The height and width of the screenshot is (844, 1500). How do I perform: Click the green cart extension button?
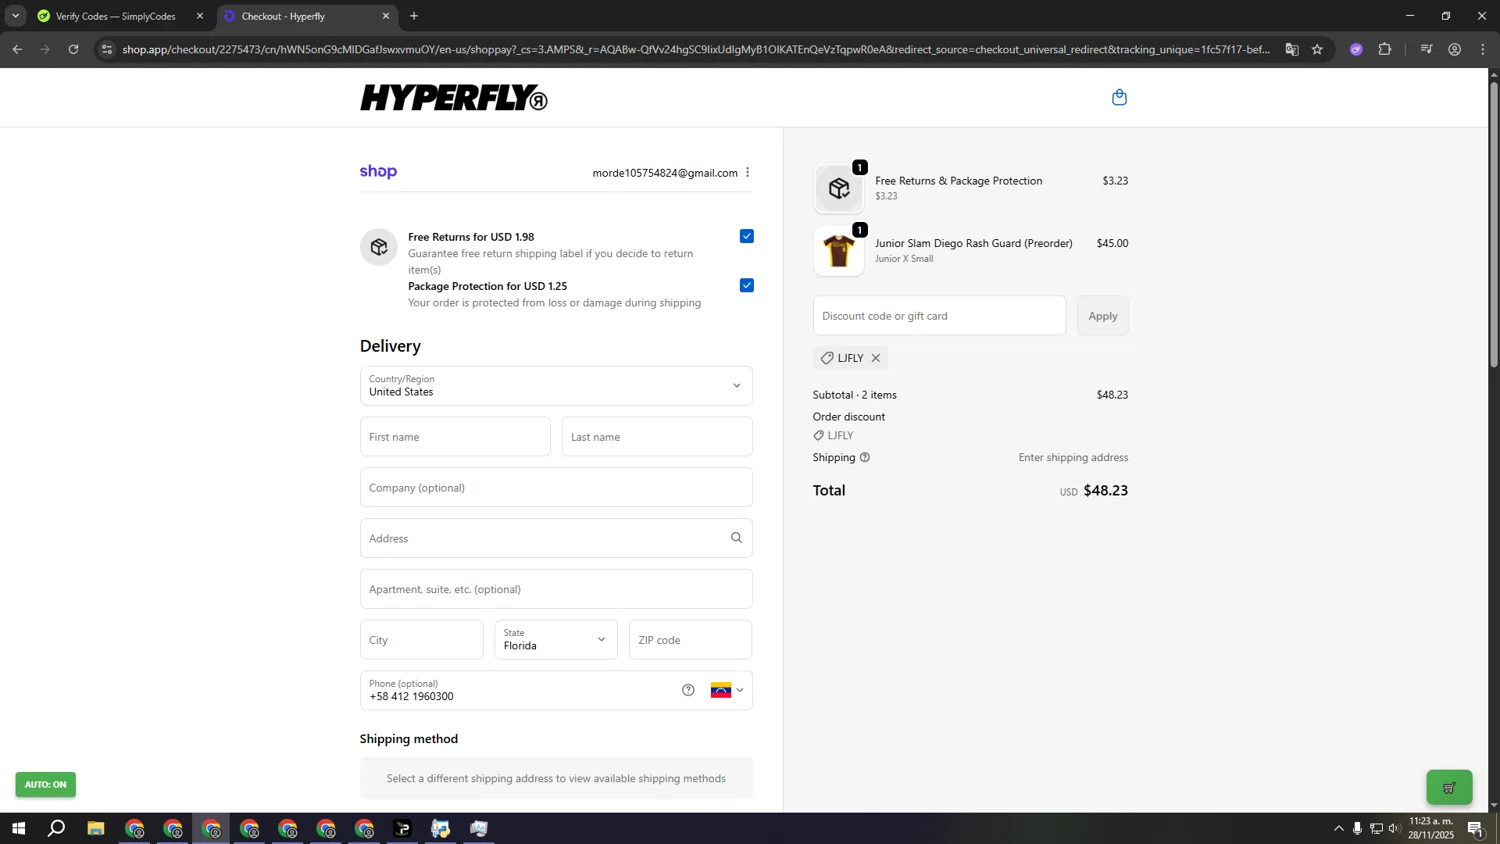point(1449,788)
